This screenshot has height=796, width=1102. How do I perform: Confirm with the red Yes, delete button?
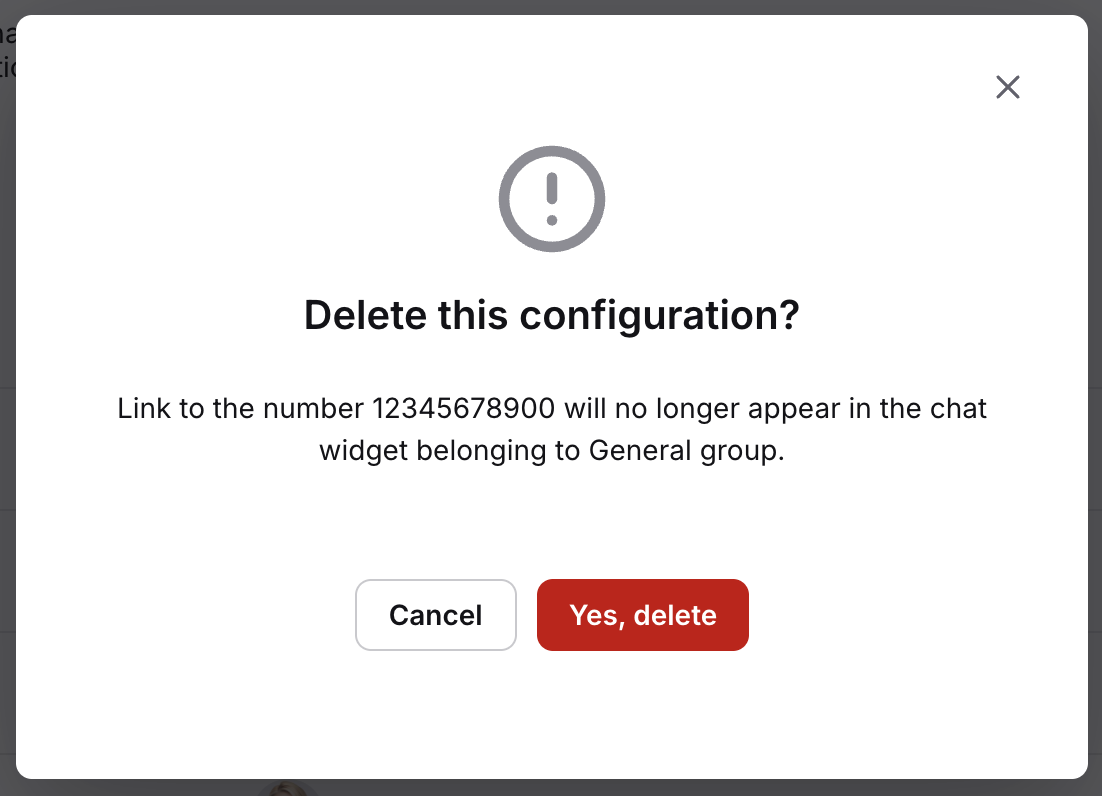[643, 615]
